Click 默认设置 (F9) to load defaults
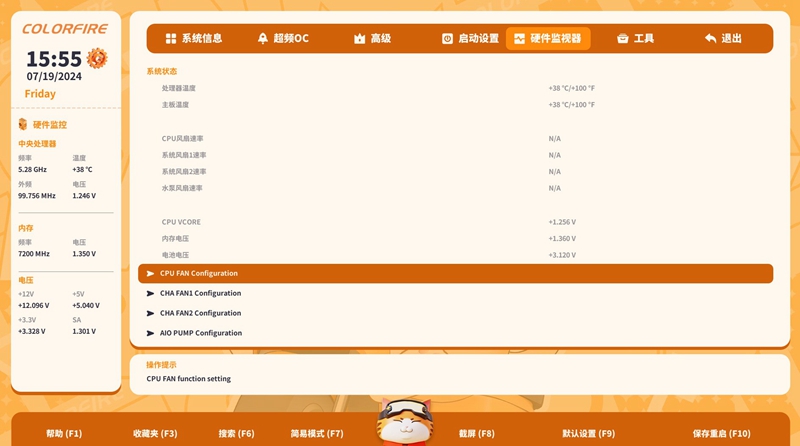800x446 pixels. pos(588,433)
